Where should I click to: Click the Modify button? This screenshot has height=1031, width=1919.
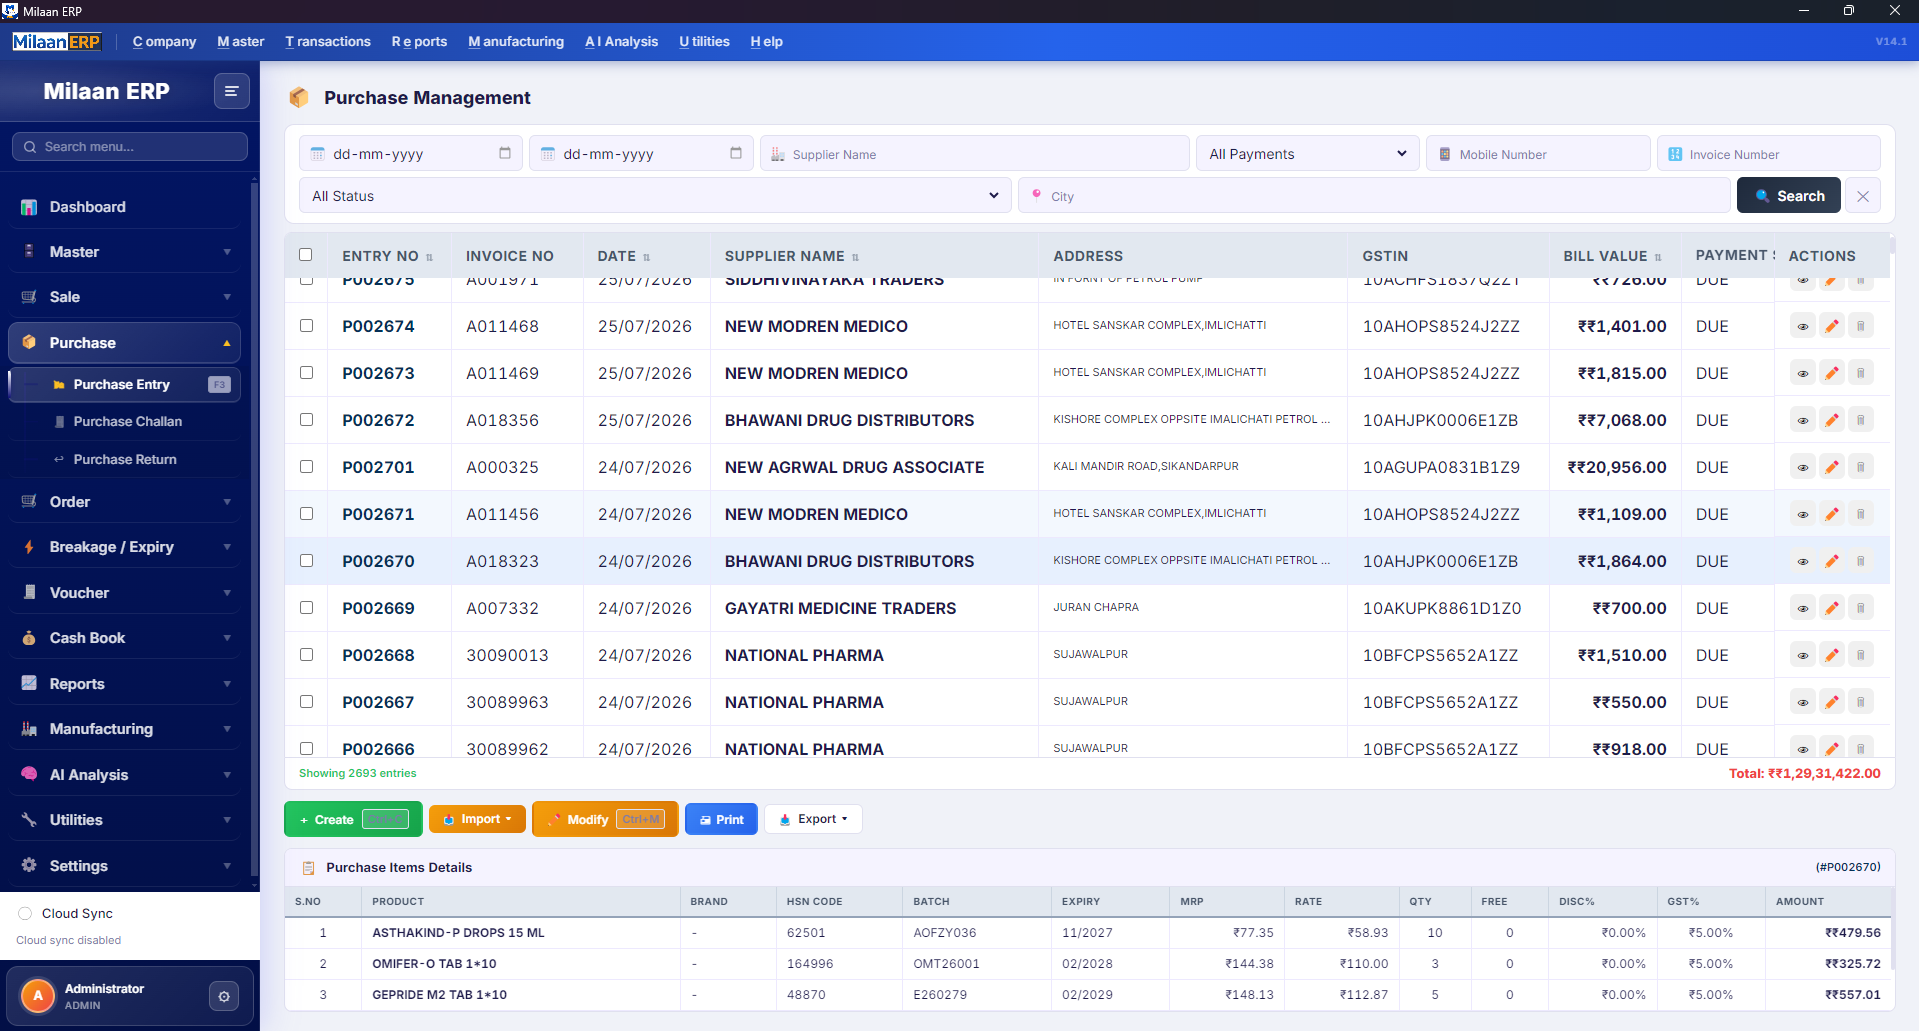point(605,819)
